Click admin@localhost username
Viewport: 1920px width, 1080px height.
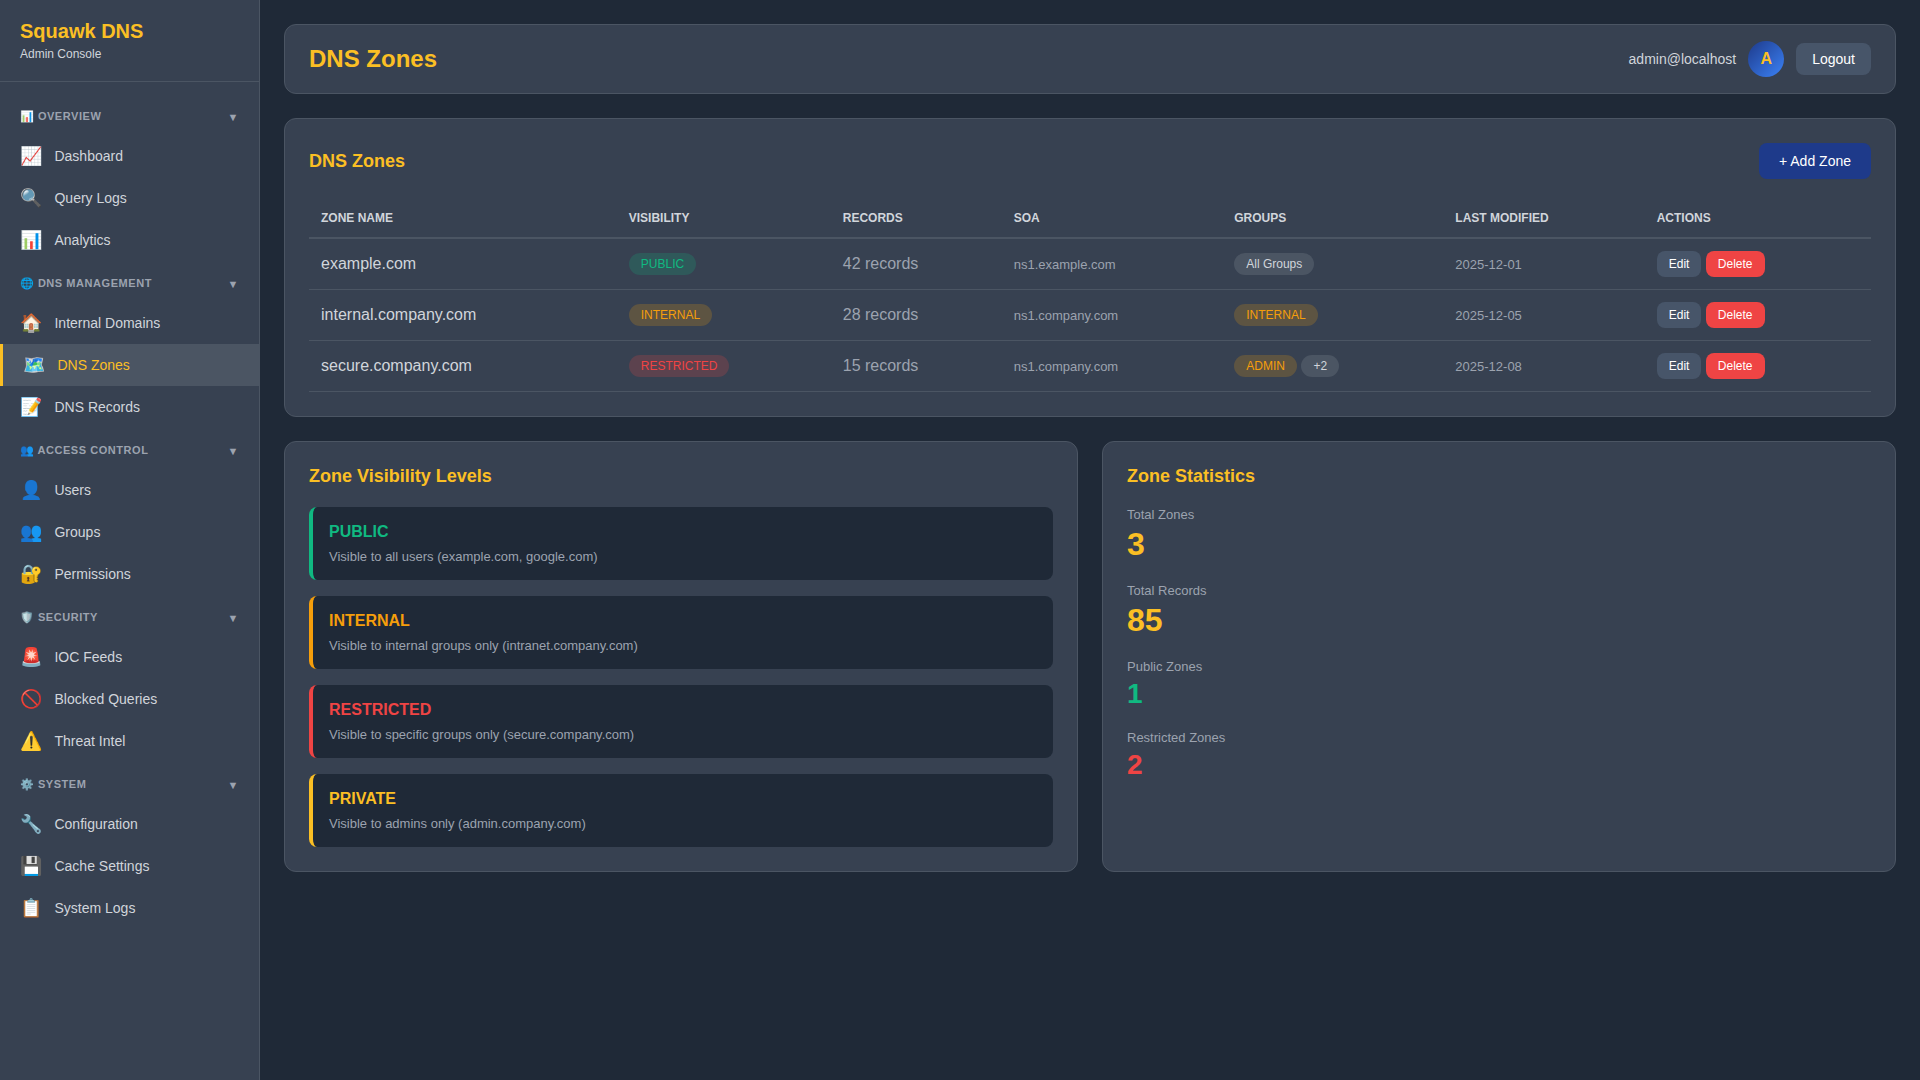1682,59
